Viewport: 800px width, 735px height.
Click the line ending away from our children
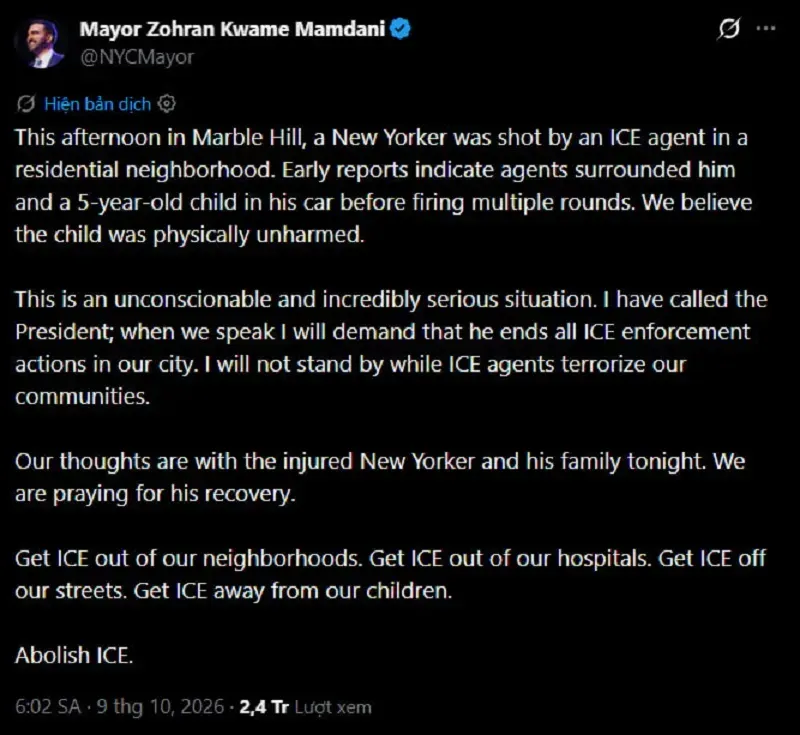[x=234, y=591]
